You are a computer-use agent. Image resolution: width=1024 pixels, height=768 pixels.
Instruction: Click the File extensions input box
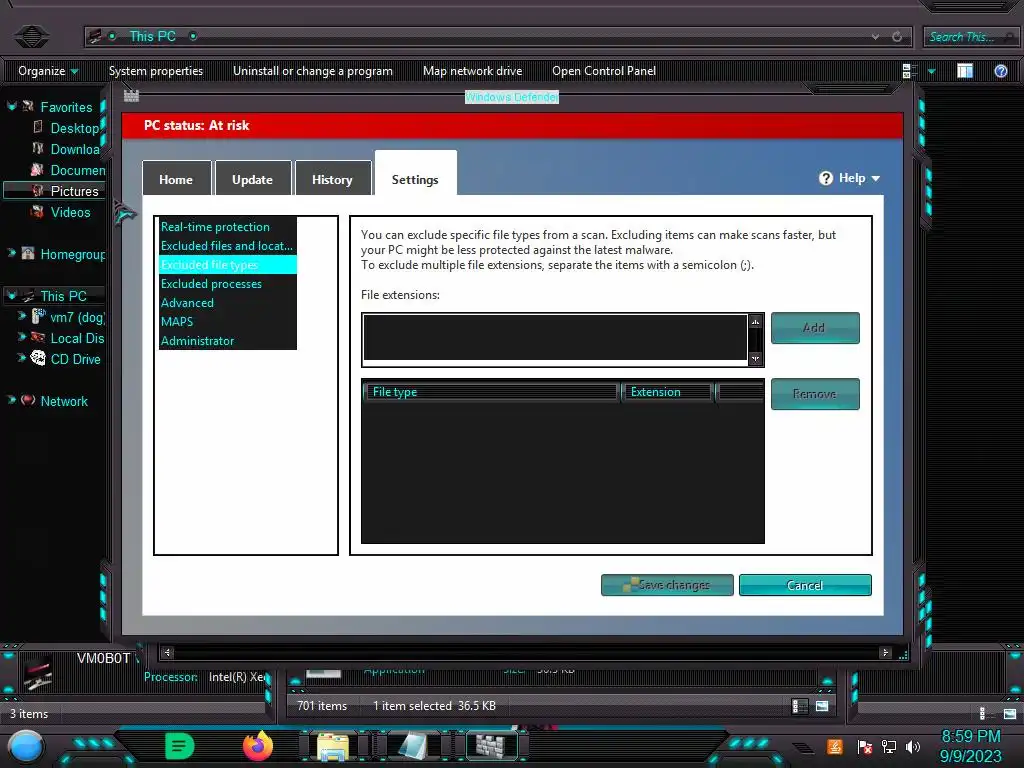pyautogui.click(x=555, y=337)
